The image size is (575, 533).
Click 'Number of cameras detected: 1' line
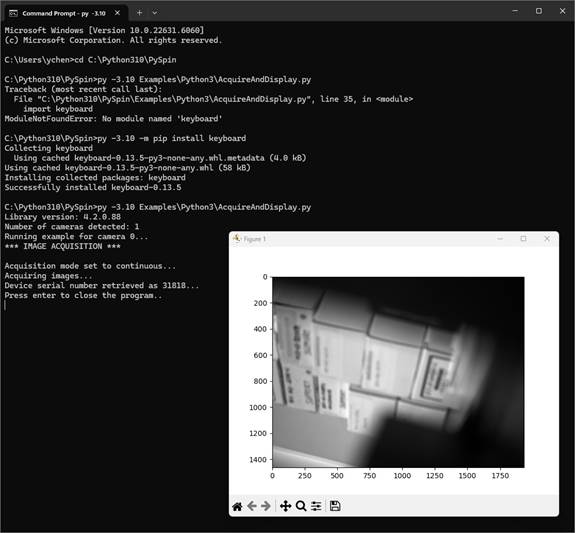coord(72,227)
